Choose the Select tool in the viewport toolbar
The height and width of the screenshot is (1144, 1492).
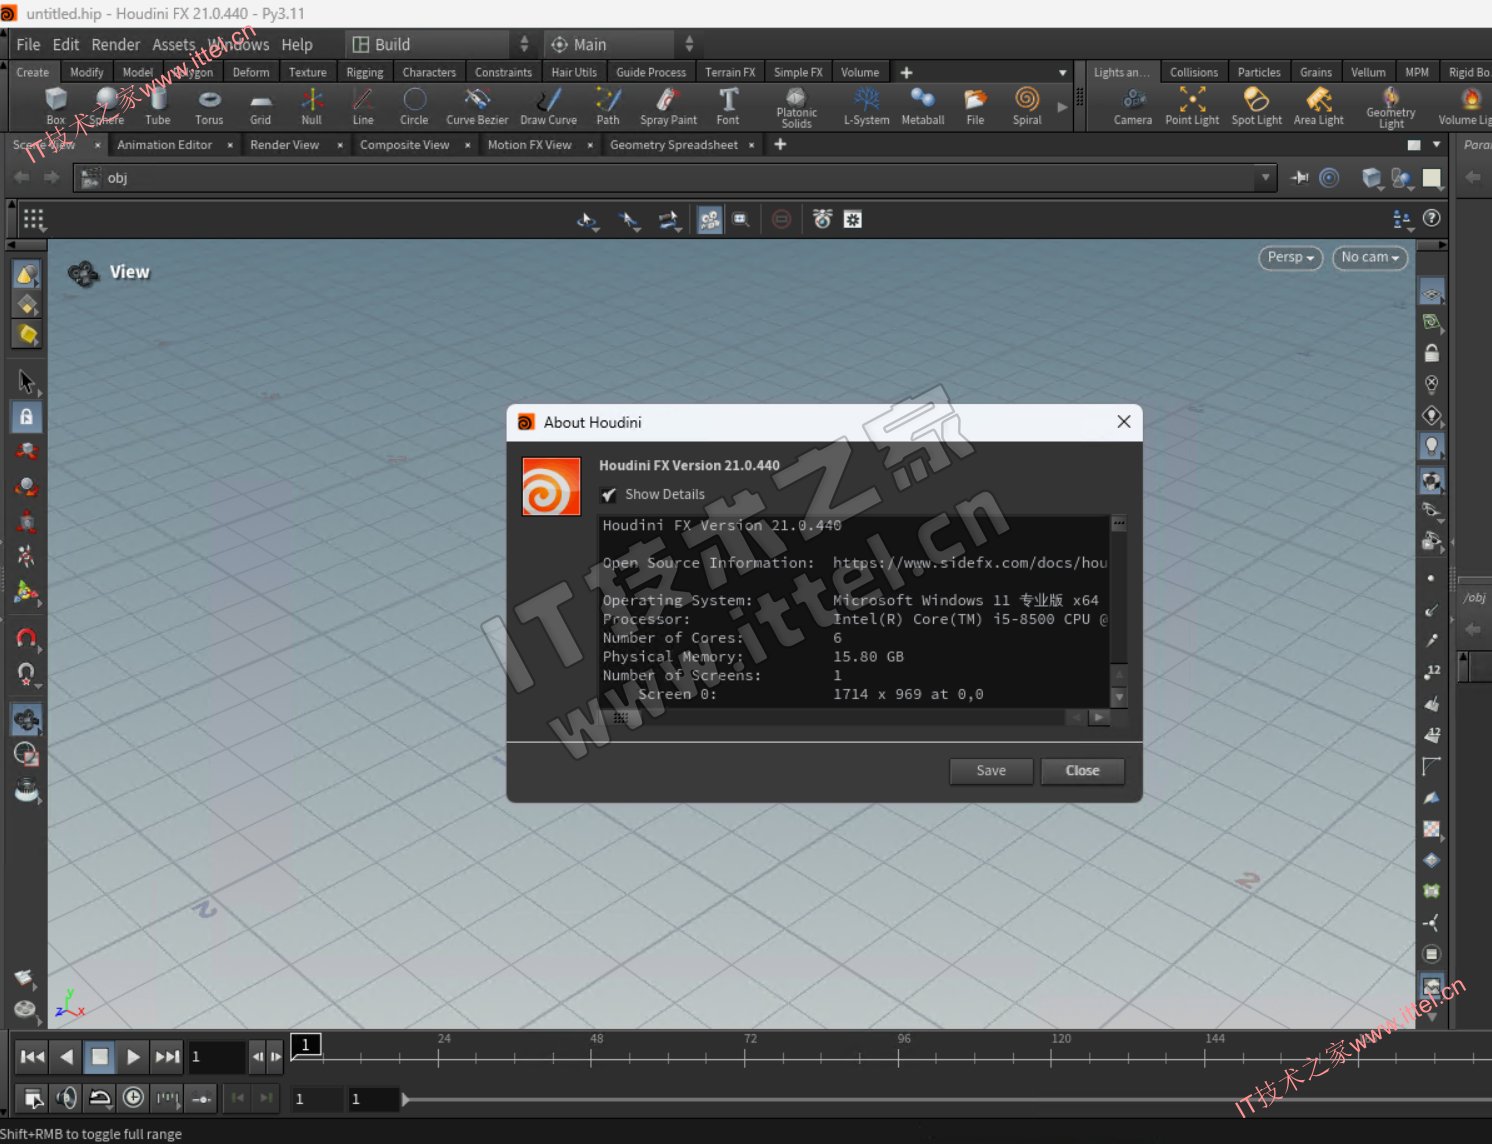click(x=27, y=382)
